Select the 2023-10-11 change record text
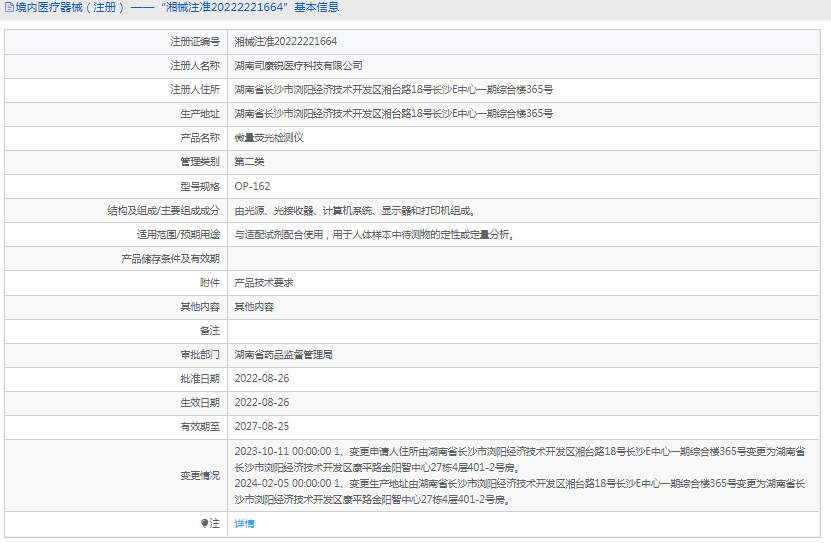Screen dimensions: 831x543 (520, 459)
